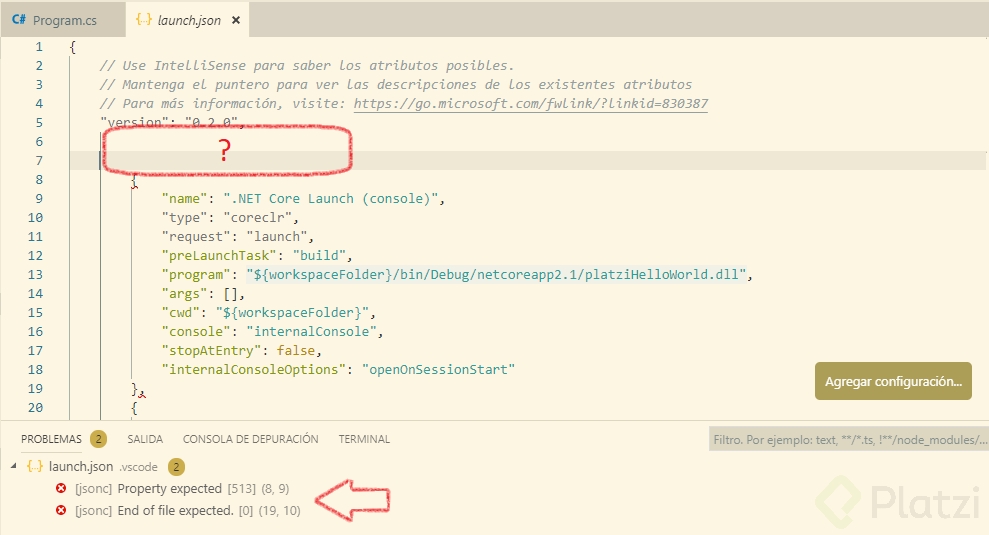
Task: Click the "cwd" key on line 15
Action: pos(180,313)
